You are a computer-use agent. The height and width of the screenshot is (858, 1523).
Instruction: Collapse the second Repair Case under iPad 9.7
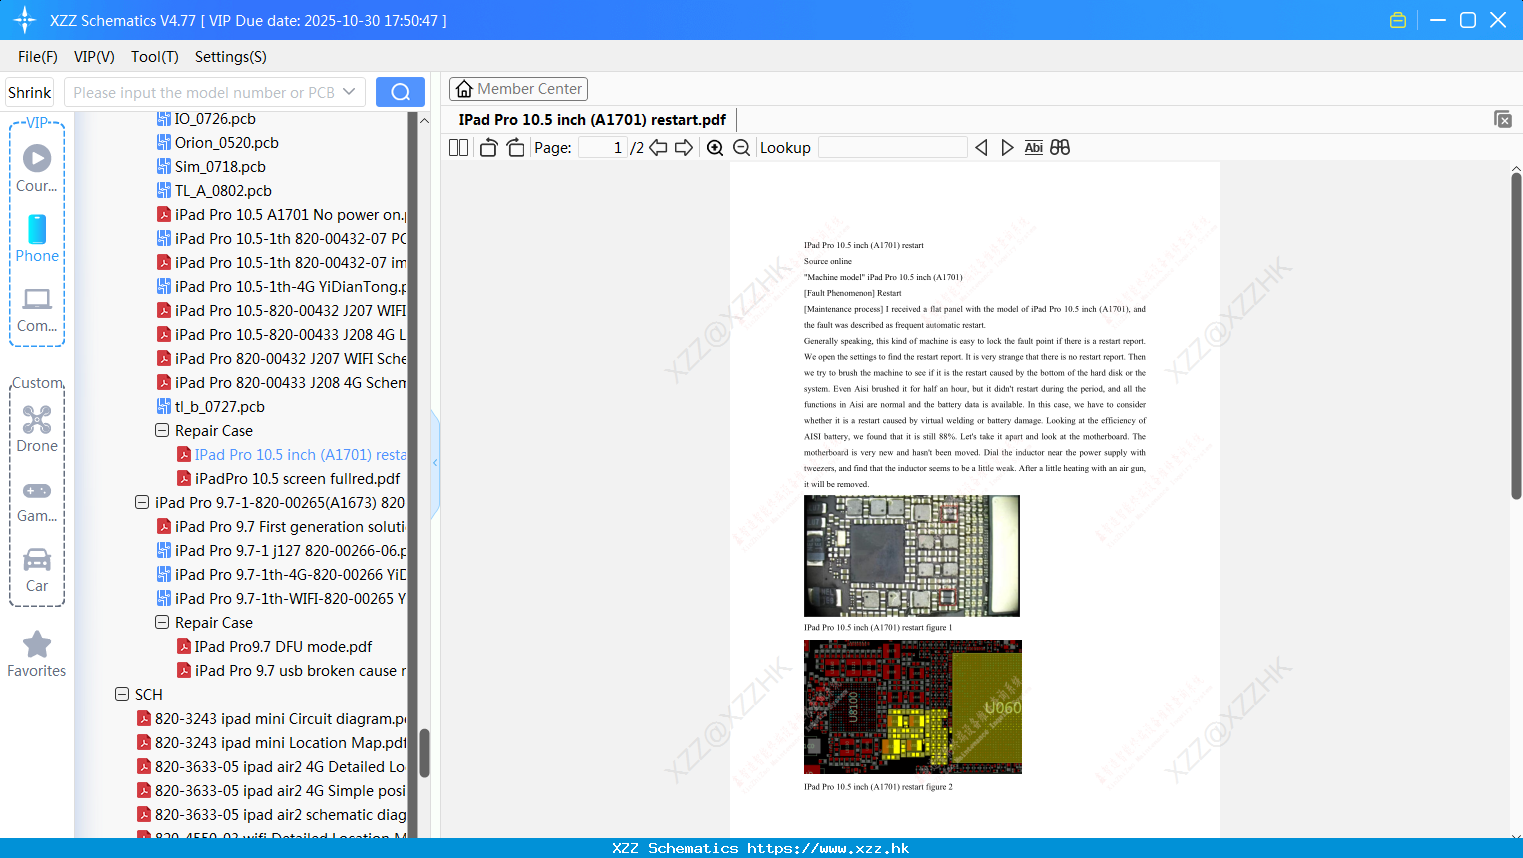[162, 622]
